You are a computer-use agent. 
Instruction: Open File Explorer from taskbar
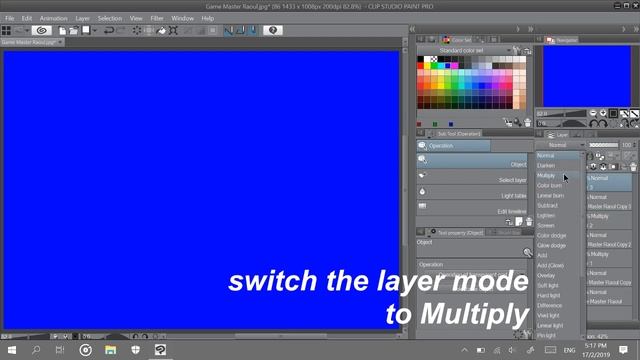tap(110, 350)
